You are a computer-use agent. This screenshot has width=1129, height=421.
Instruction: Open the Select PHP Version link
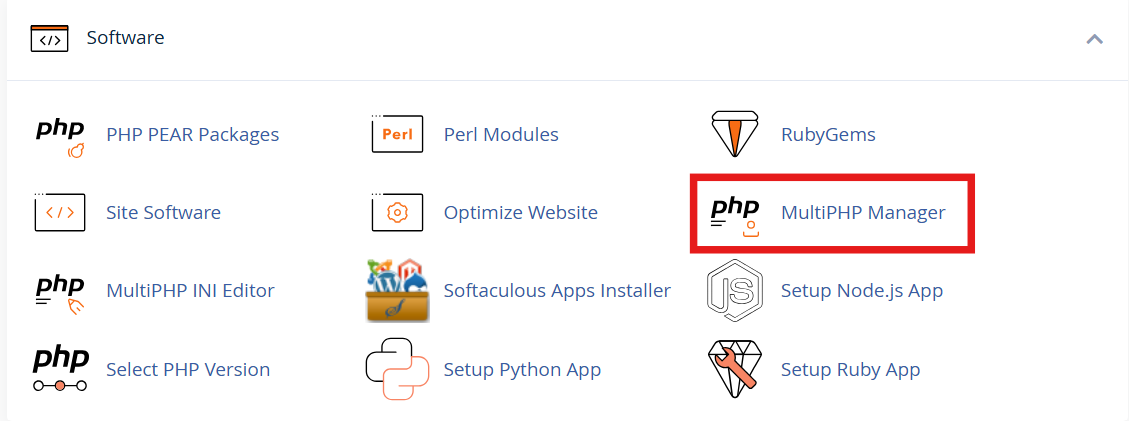click(188, 369)
